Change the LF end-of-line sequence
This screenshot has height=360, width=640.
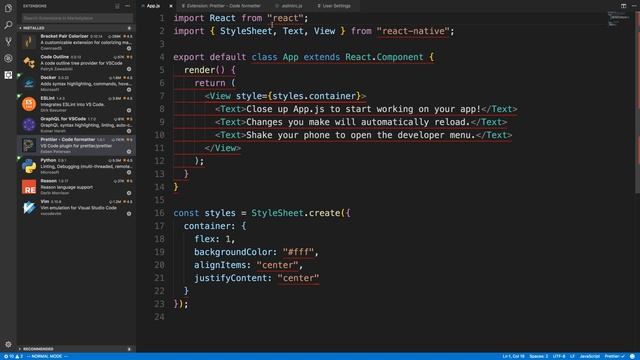(572, 356)
